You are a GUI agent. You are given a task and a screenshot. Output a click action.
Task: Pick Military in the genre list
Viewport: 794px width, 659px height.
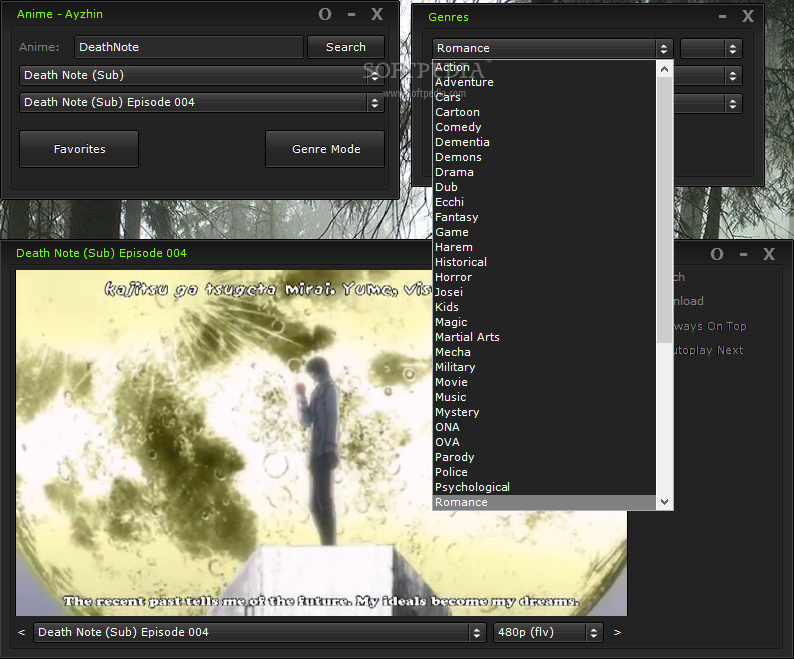(x=544, y=367)
